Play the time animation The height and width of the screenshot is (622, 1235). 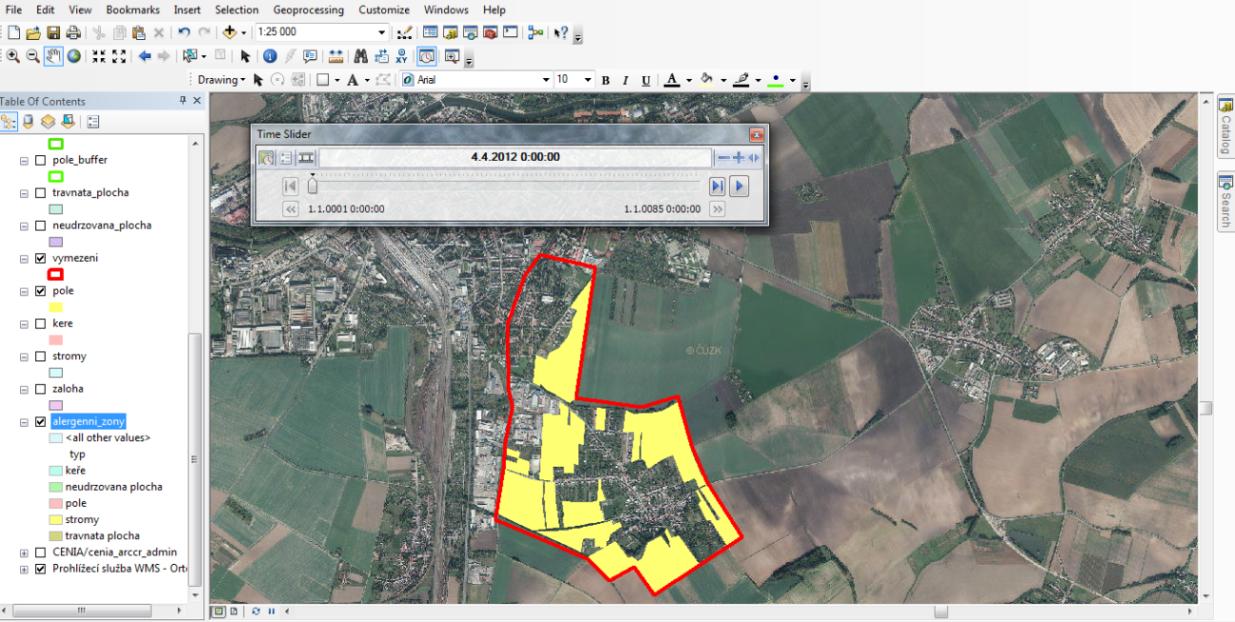741,187
